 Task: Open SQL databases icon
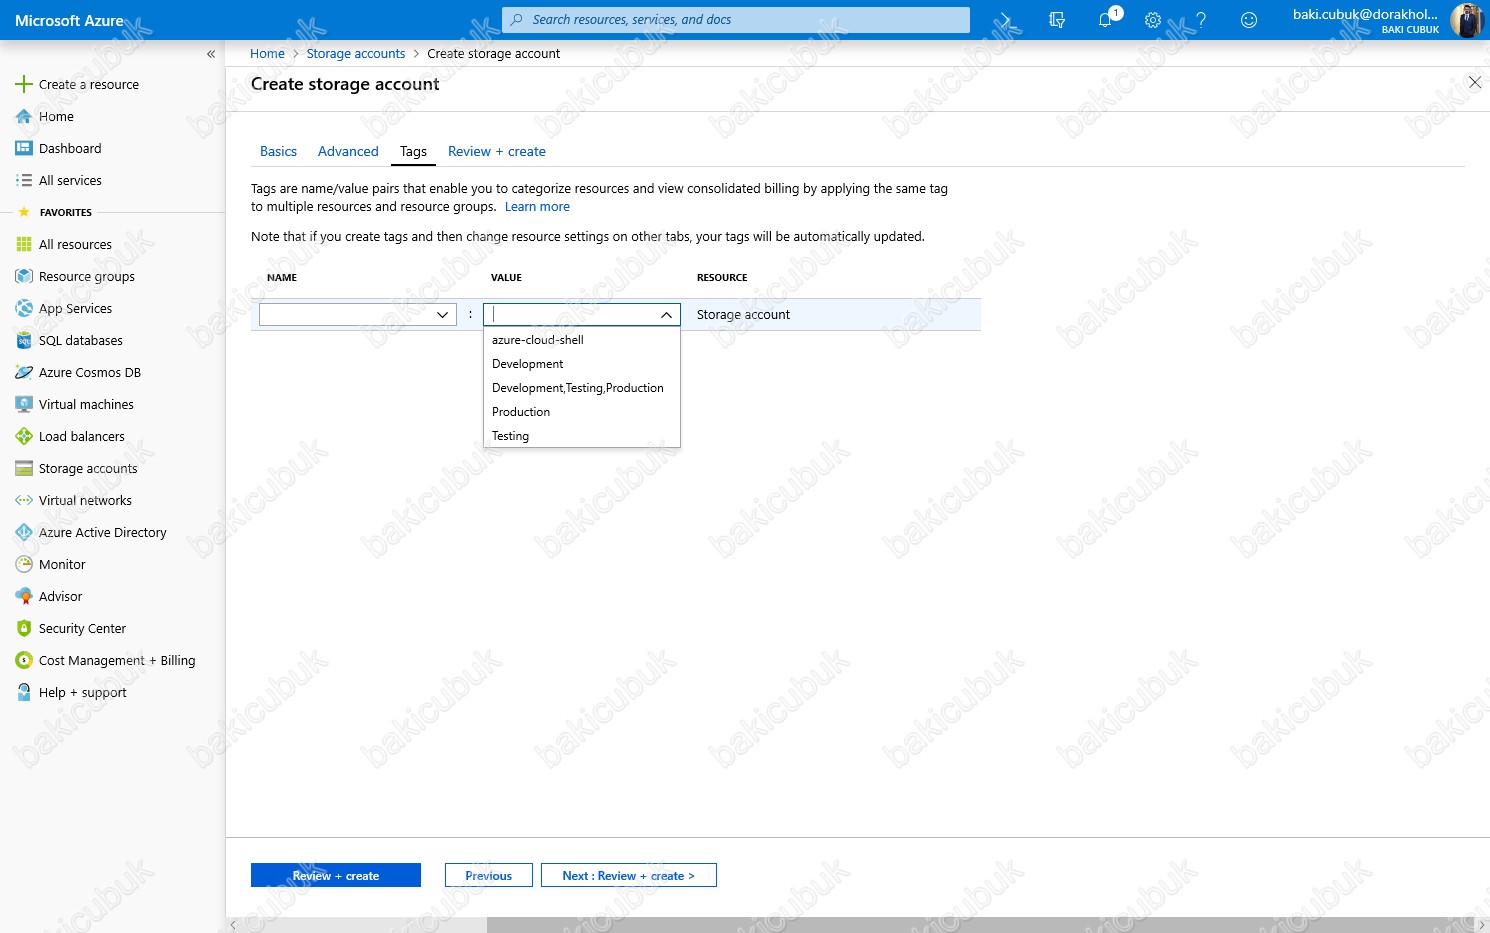[x=24, y=341]
